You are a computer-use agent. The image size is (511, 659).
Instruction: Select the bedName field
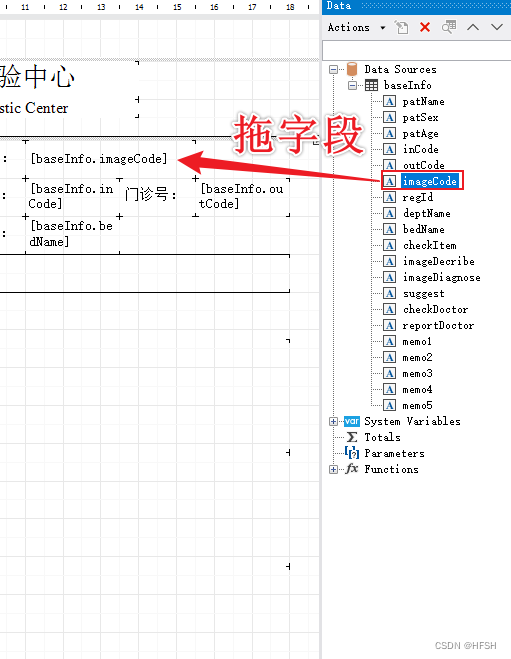click(x=423, y=229)
